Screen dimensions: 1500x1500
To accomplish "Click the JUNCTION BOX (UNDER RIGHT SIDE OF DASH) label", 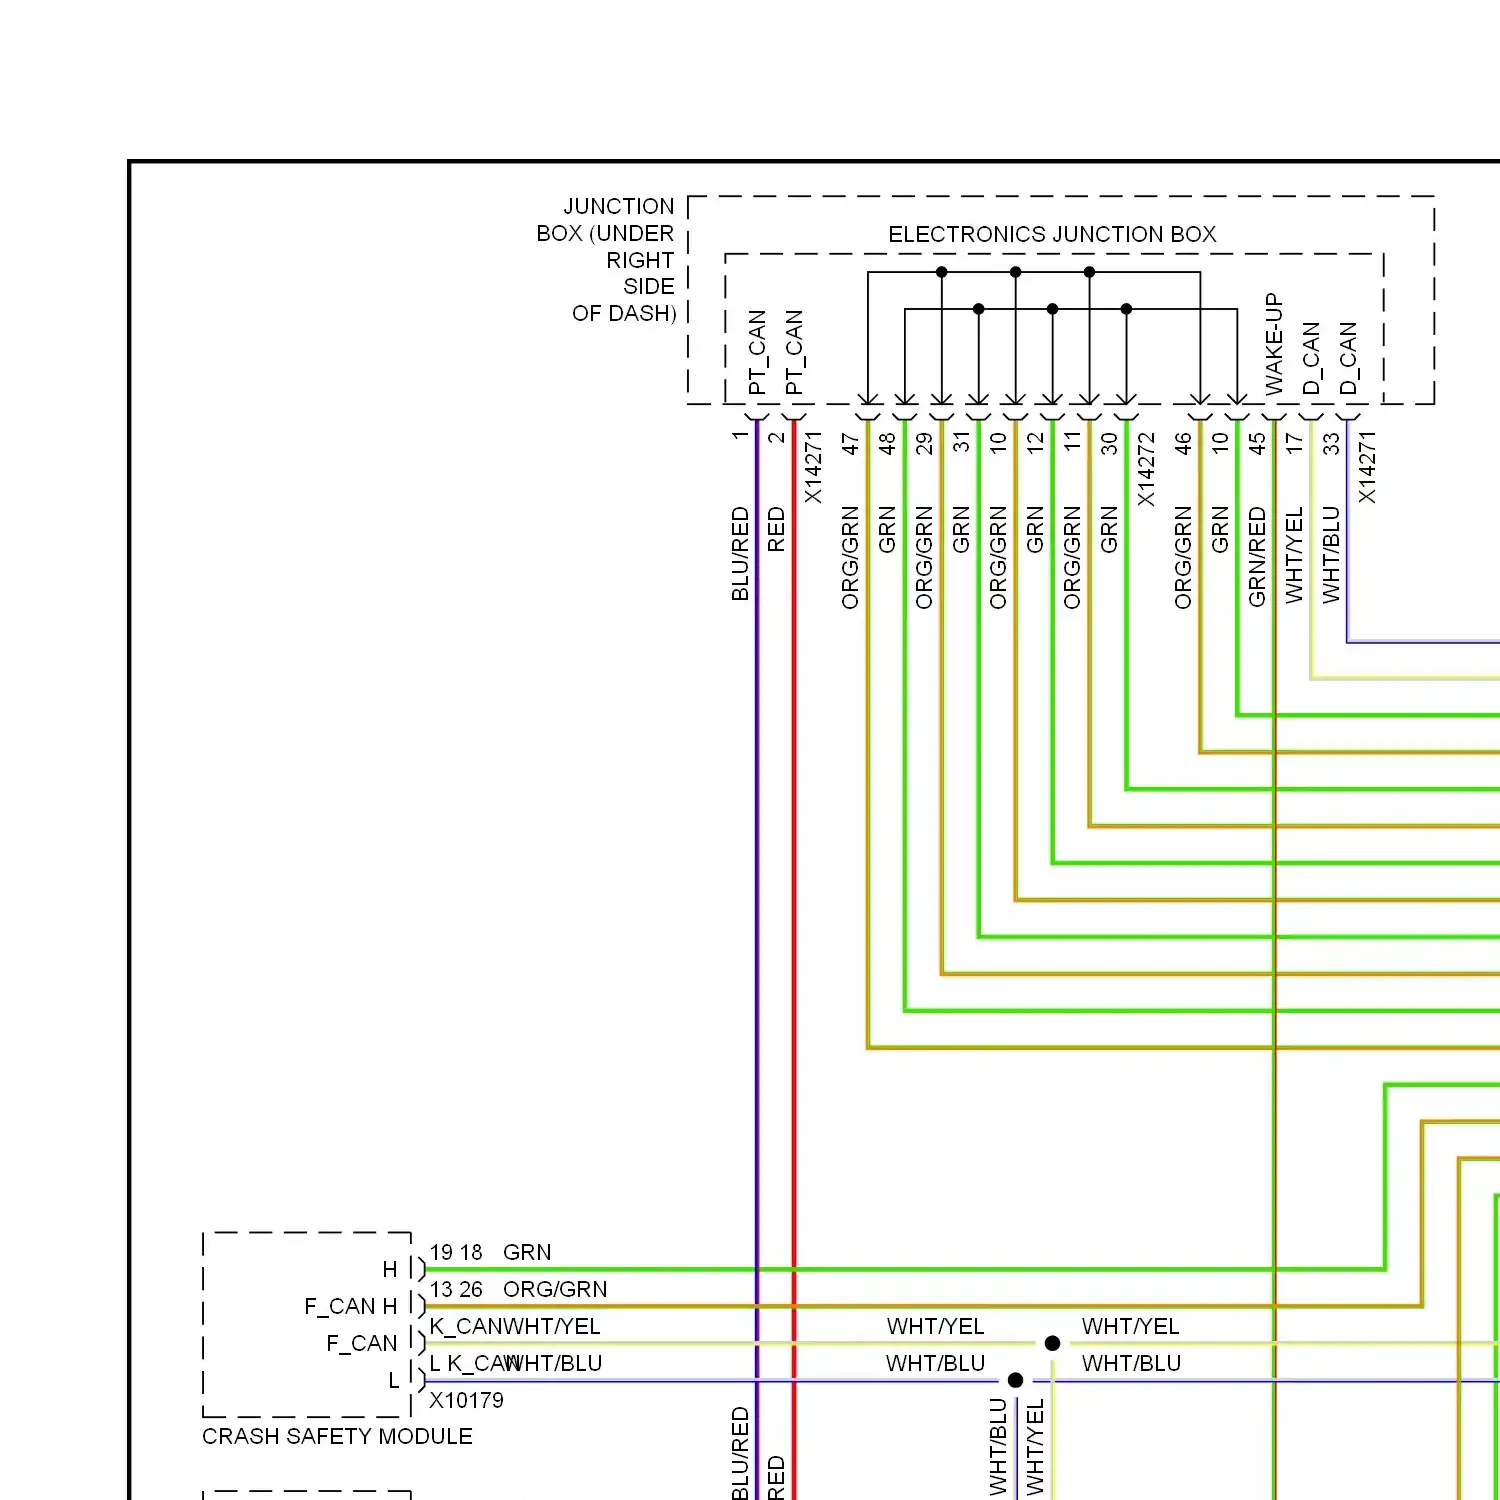I will pos(606,260).
